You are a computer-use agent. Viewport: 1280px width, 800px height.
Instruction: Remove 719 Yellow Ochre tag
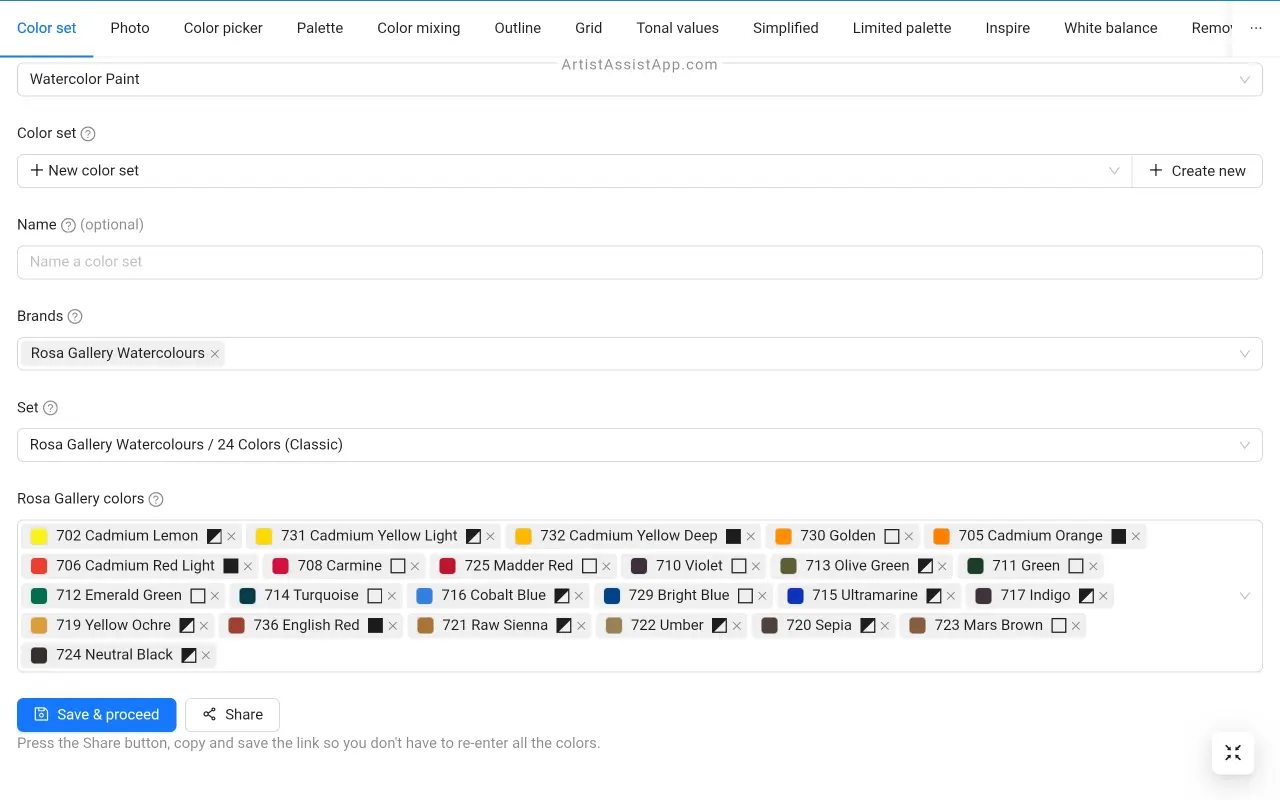coord(203,626)
